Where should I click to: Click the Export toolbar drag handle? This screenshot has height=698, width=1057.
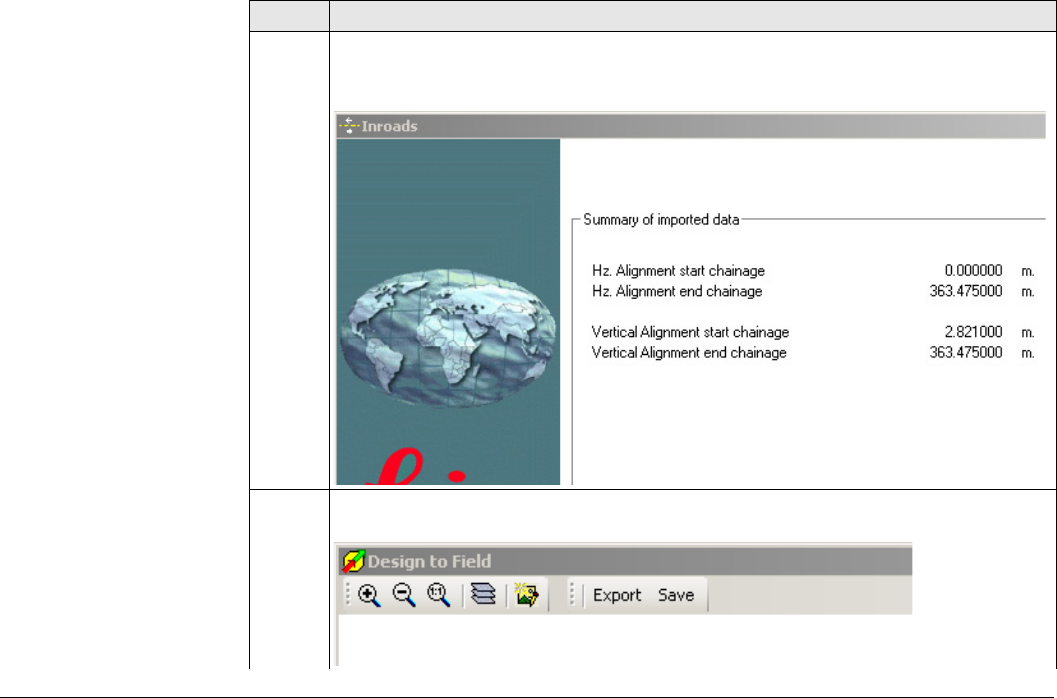tap(572, 594)
